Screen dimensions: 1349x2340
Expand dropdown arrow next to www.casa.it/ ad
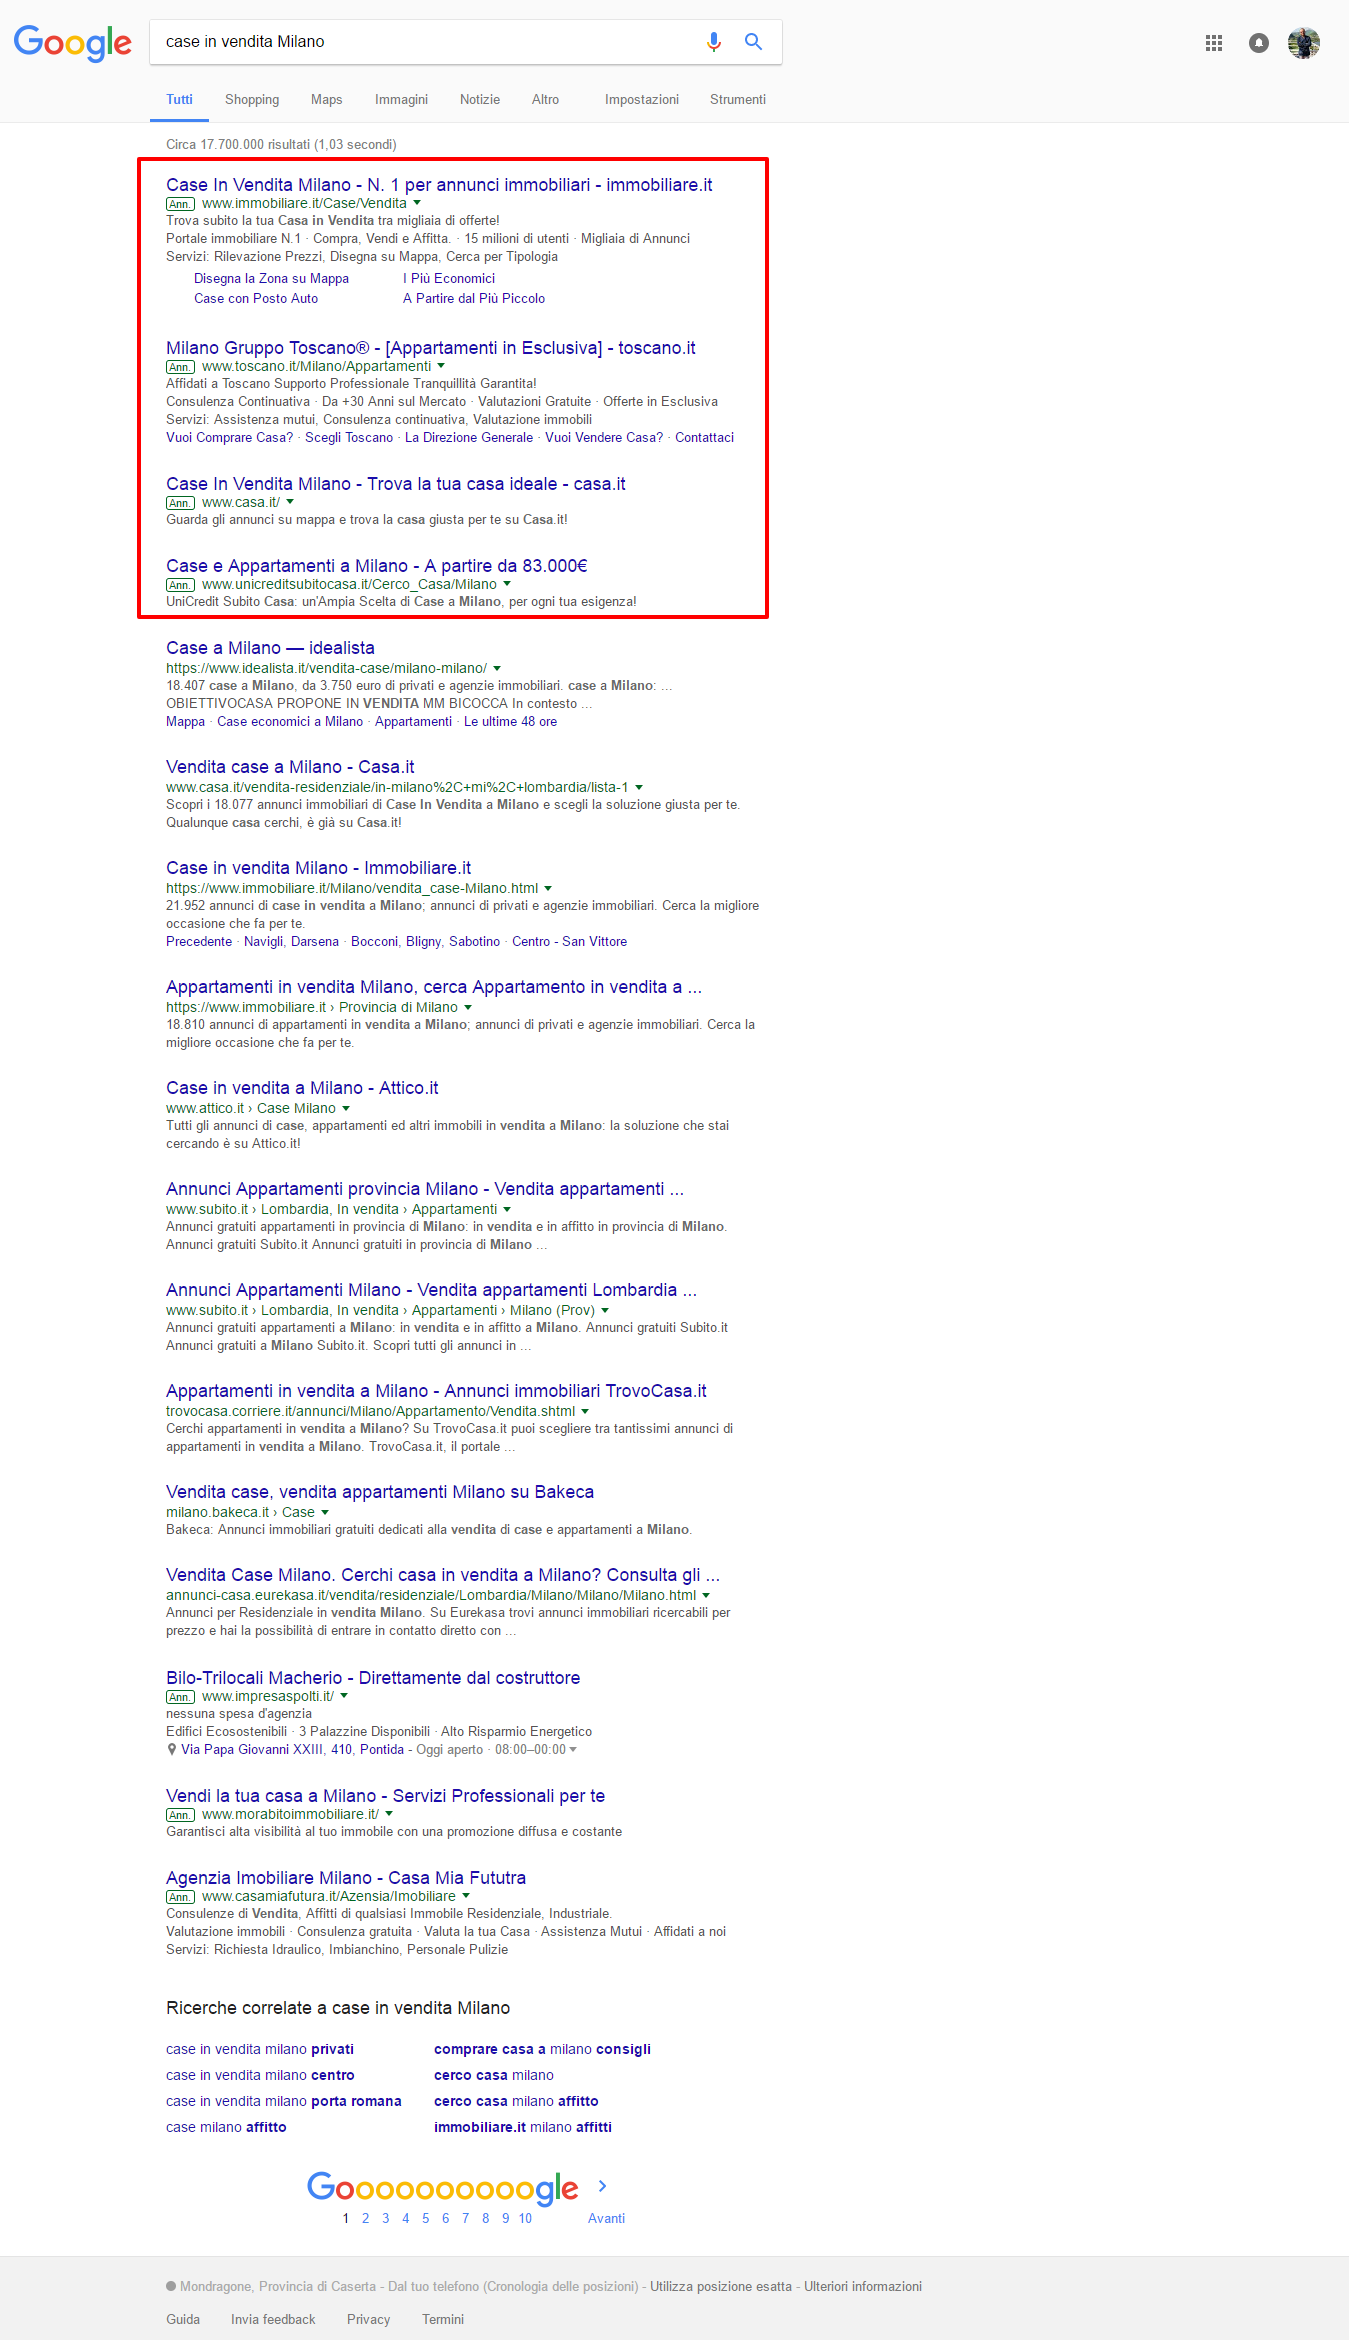coord(290,502)
